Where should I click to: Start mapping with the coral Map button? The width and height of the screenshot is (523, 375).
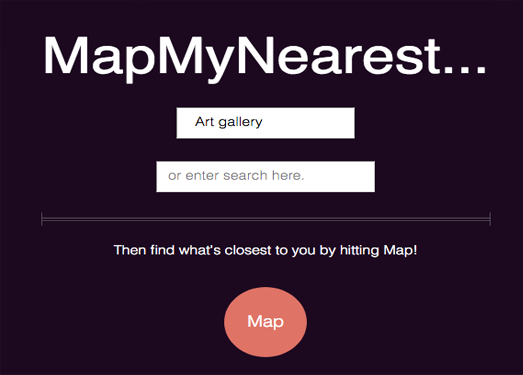266,322
